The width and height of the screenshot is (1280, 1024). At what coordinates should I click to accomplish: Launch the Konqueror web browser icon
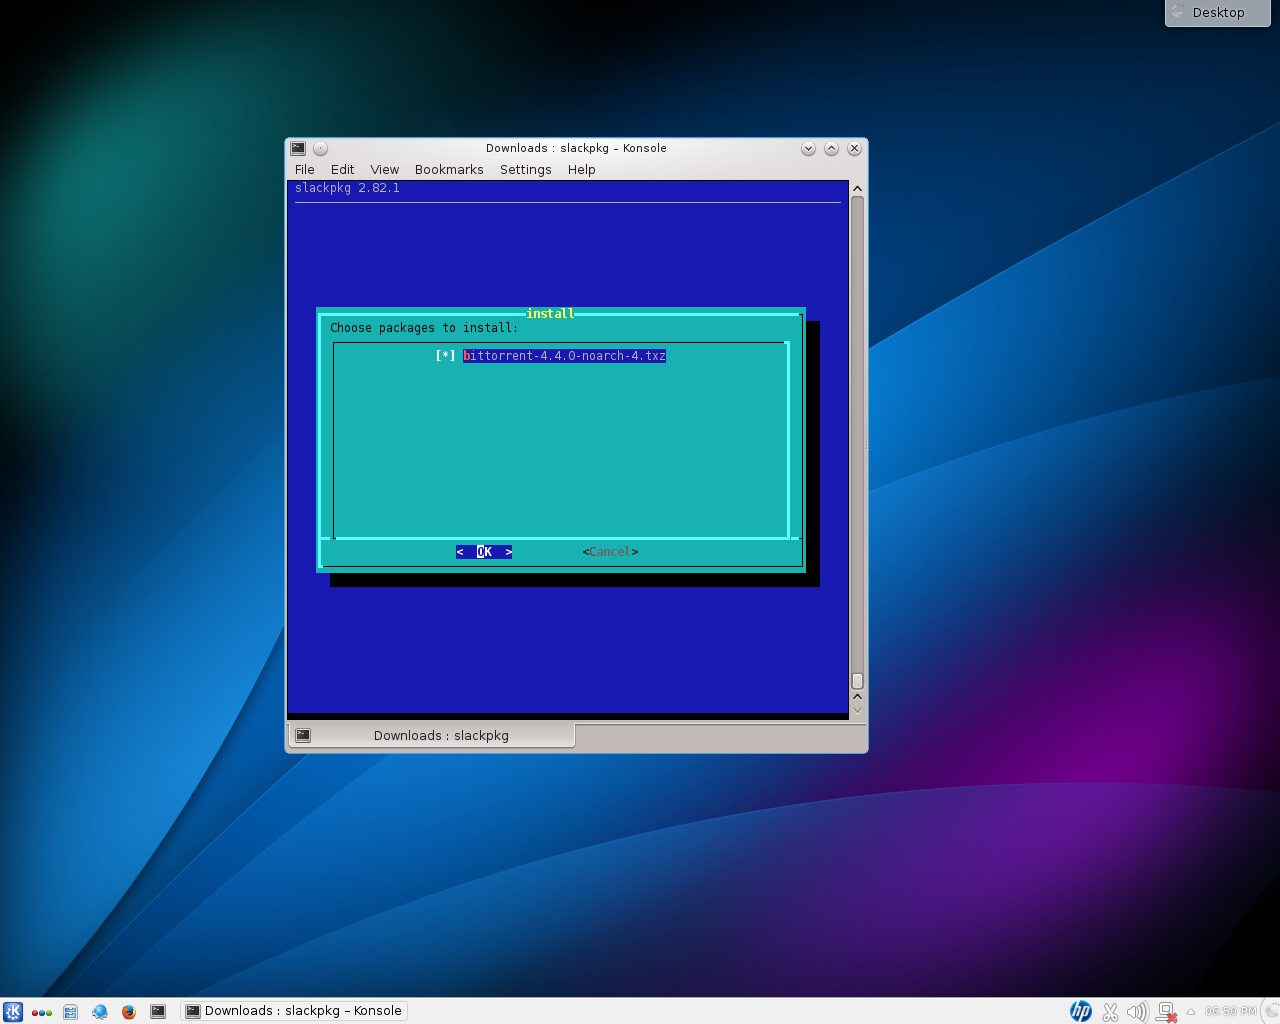(x=100, y=1012)
